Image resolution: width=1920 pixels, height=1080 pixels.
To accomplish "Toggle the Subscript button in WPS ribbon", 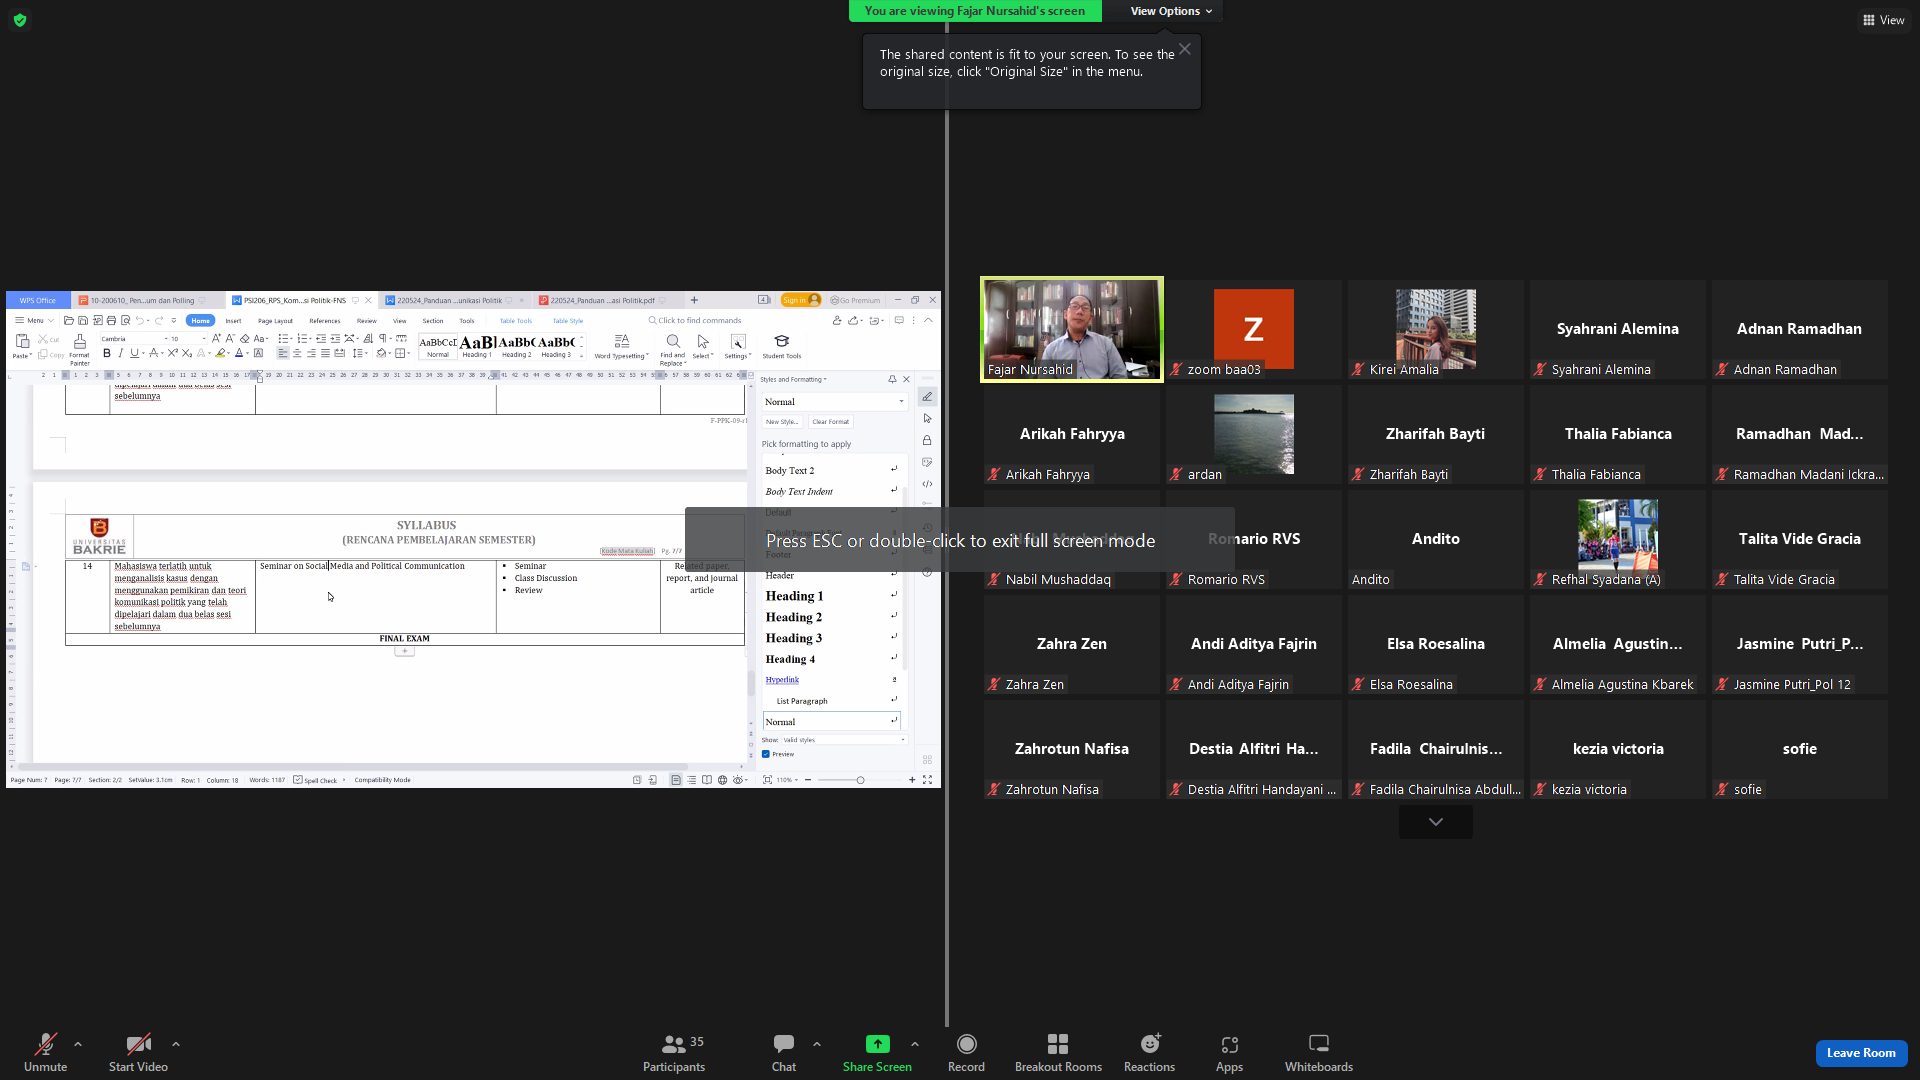I will (187, 353).
